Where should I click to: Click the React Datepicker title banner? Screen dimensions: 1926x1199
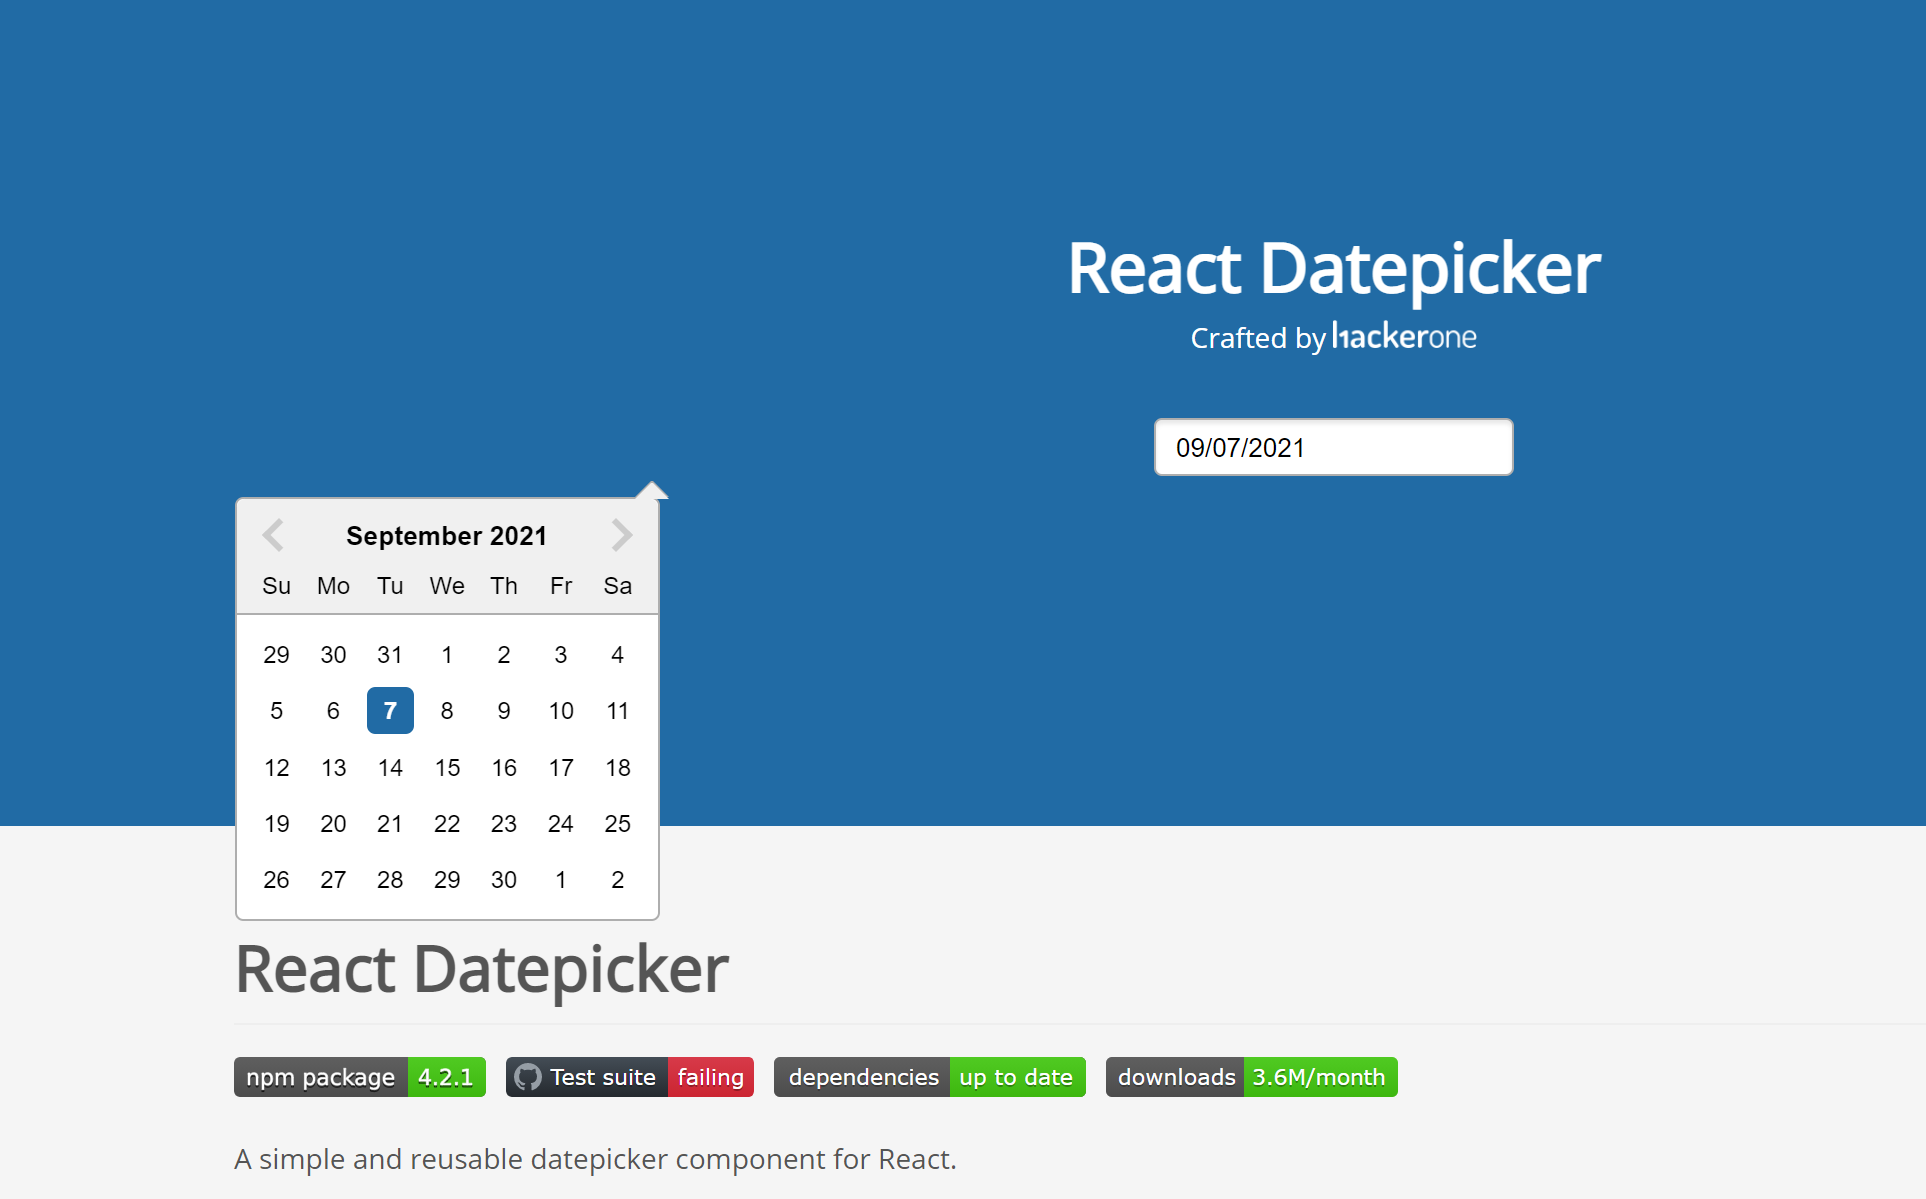coord(1333,267)
